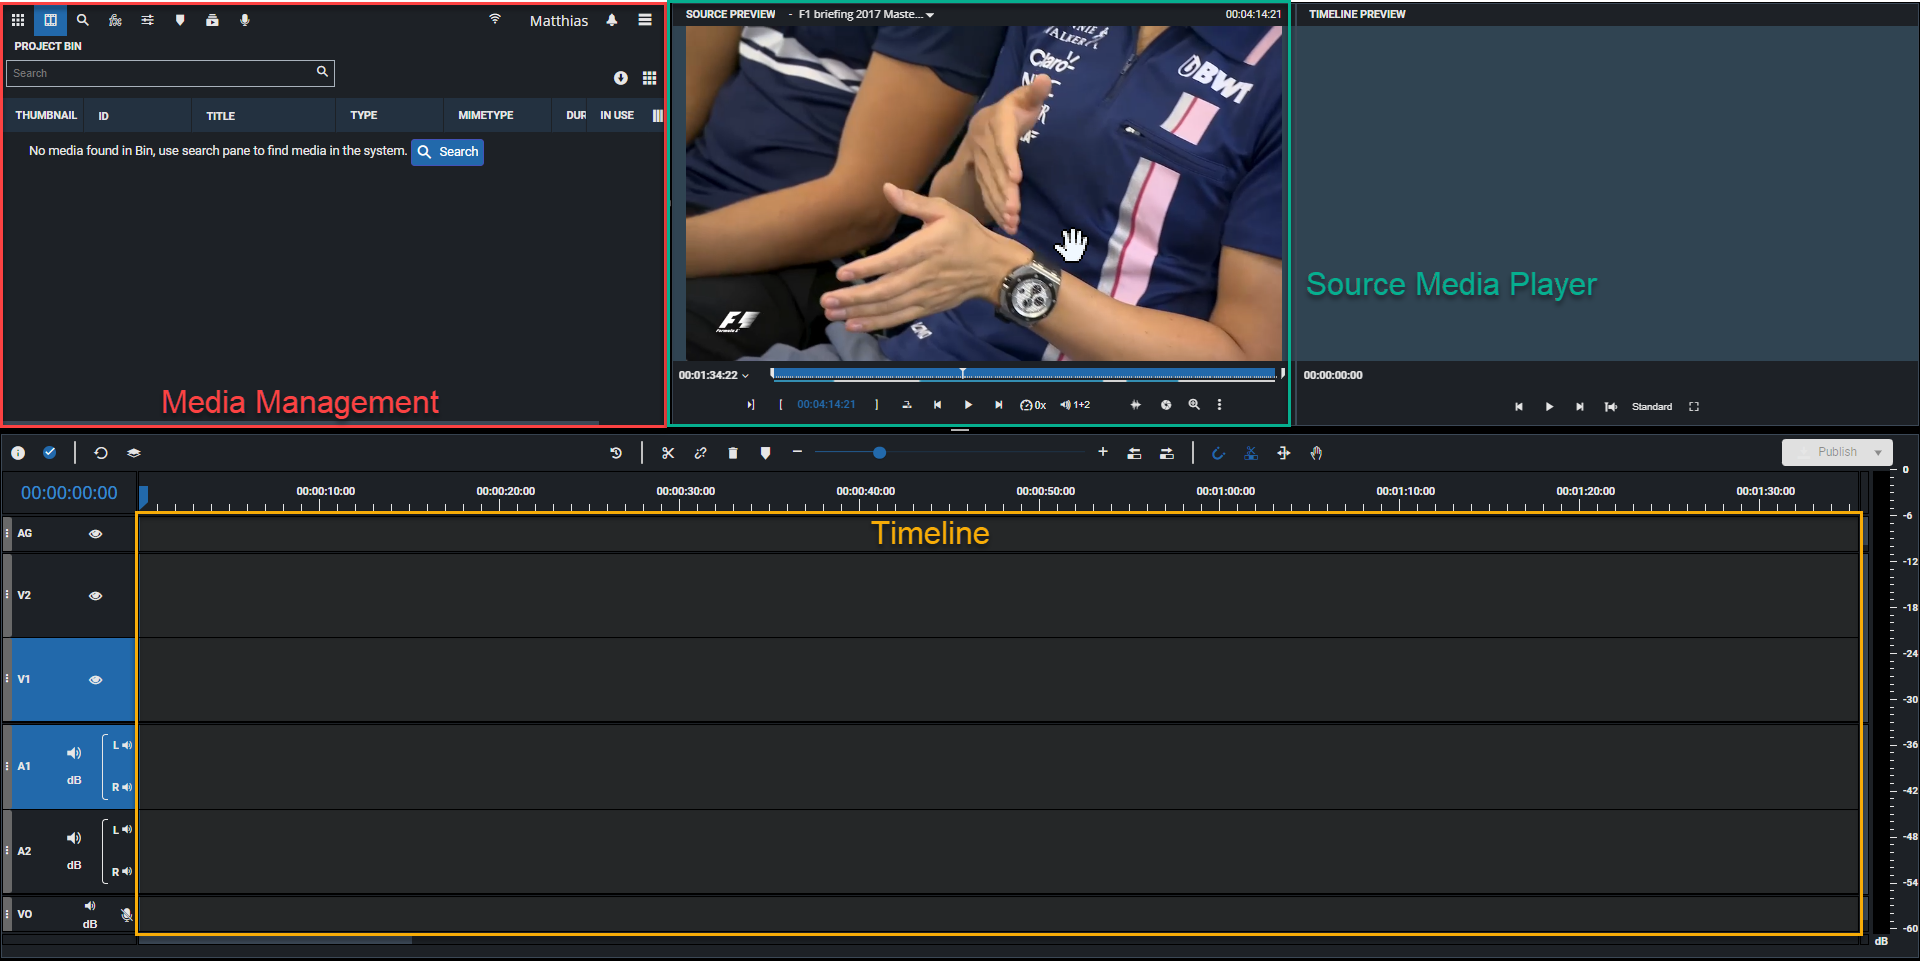
Task: Open the search magnifier in the top toolbar
Action: [x=83, y=19]
